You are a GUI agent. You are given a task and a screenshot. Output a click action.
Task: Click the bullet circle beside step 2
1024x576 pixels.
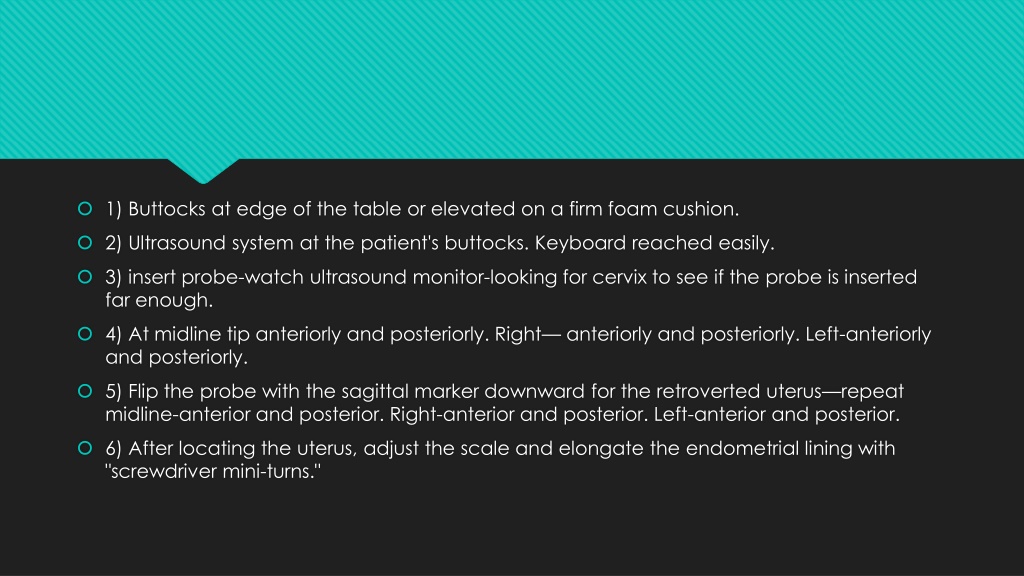[x=85, y=242]
